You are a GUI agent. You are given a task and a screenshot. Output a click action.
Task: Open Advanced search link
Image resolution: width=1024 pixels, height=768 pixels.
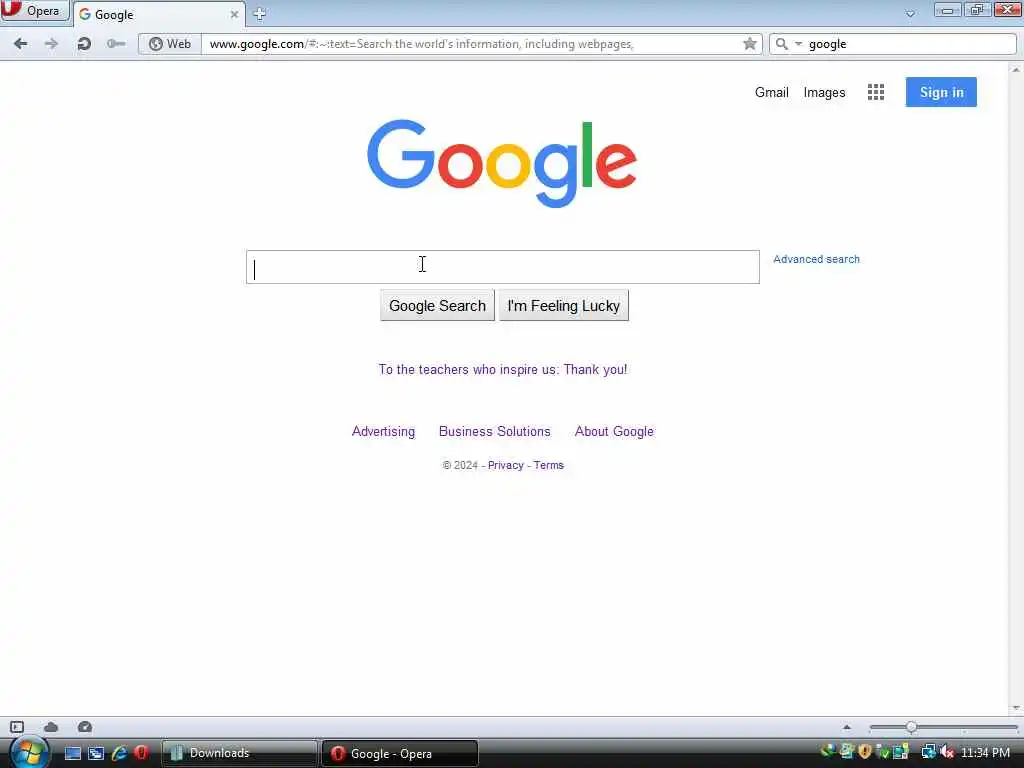click(x=816, y=259)
